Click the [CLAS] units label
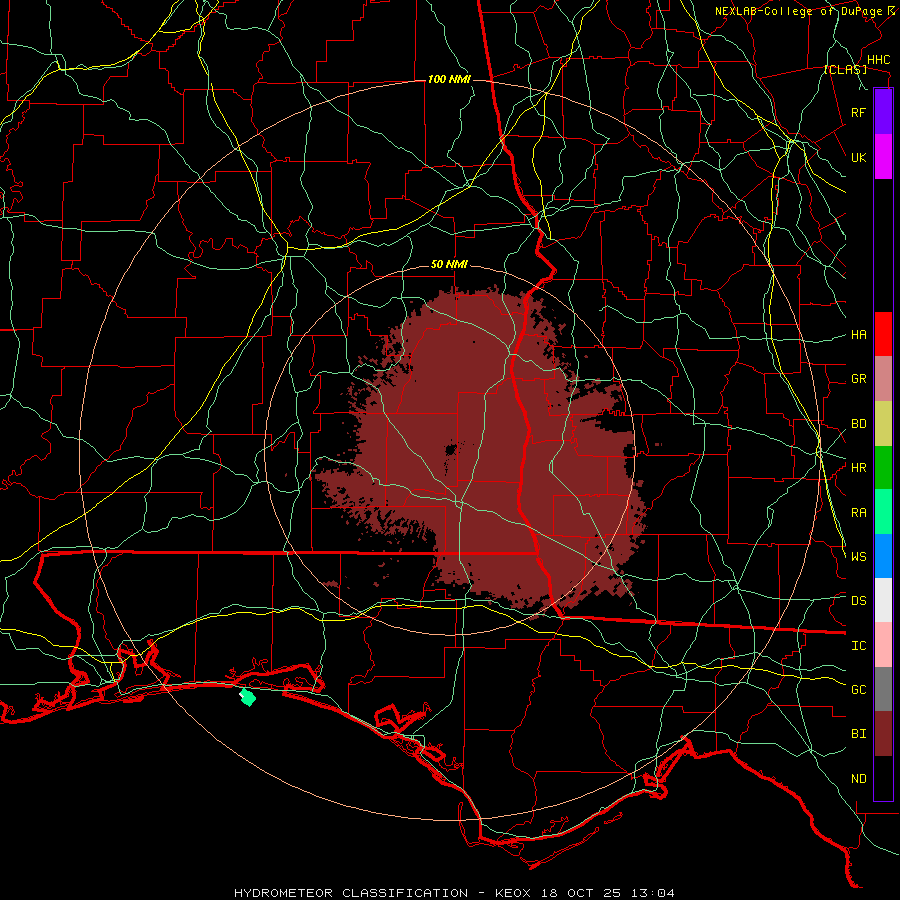This screenshot has width=900, height=900. (845, 69)
